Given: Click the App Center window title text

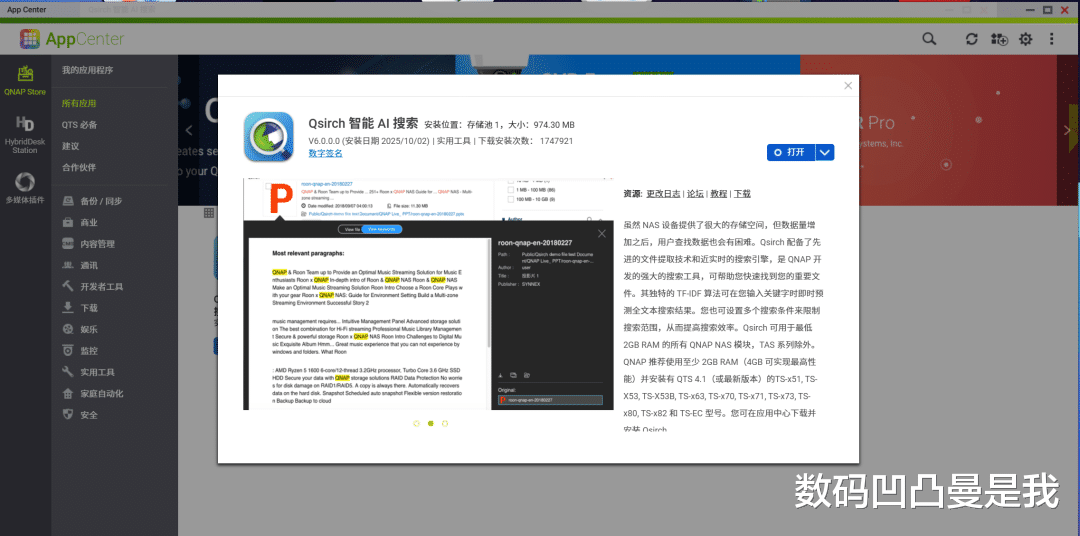Looking at the screenshot, I should point(28,9).
